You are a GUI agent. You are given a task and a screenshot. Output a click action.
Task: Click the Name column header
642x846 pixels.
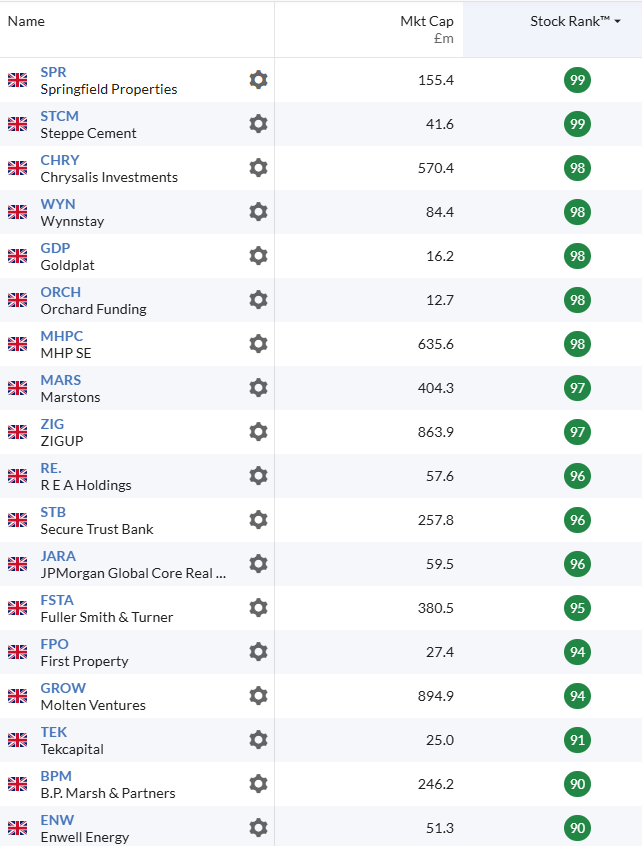coord(26,21)
